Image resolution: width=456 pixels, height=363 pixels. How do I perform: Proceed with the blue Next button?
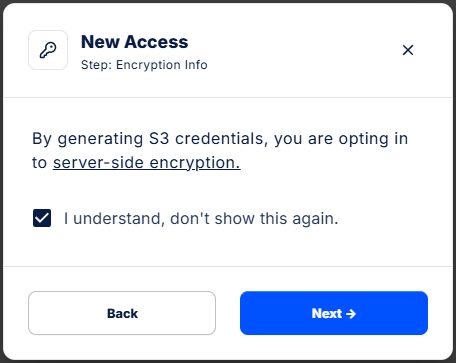point(334,313)
